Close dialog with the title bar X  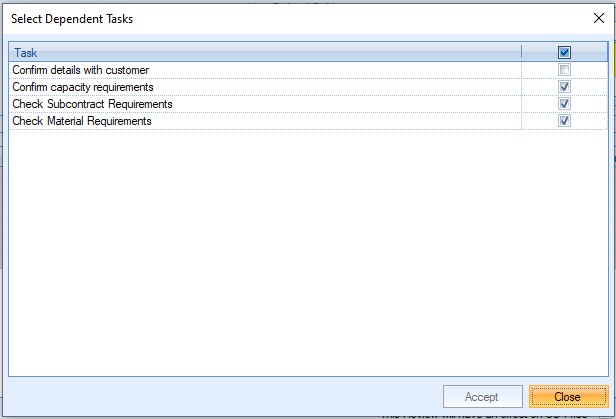click(597, 18)
